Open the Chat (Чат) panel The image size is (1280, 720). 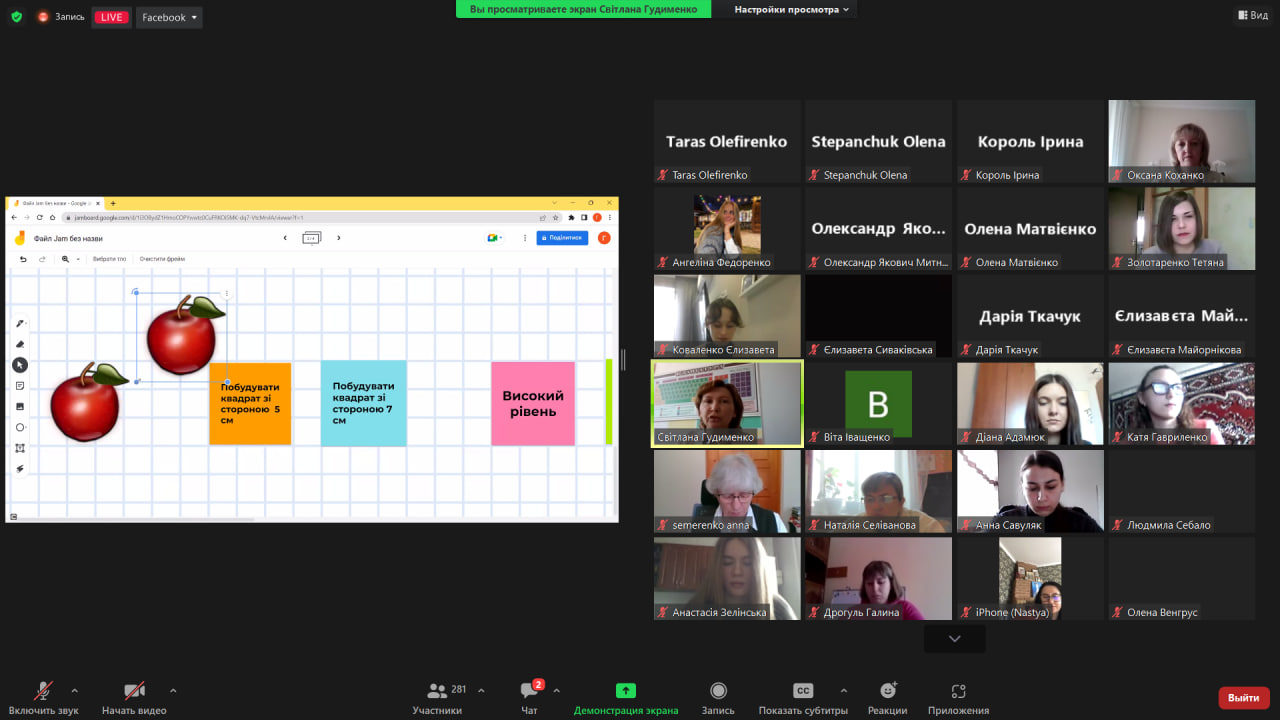point(529,691)
